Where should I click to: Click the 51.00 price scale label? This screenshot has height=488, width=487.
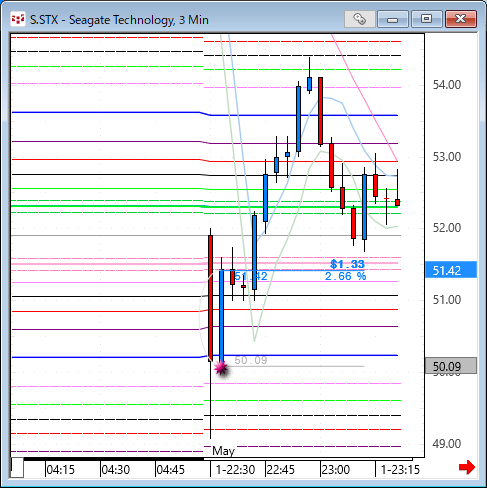coord(447,300)
